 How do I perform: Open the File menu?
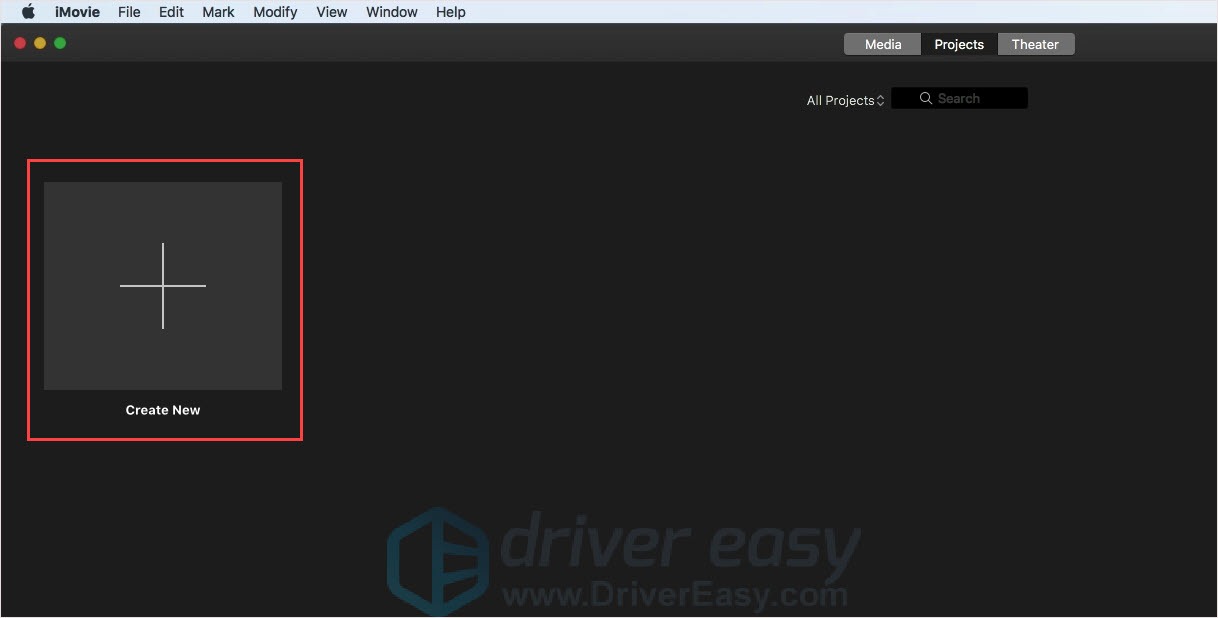pos(129,12)
